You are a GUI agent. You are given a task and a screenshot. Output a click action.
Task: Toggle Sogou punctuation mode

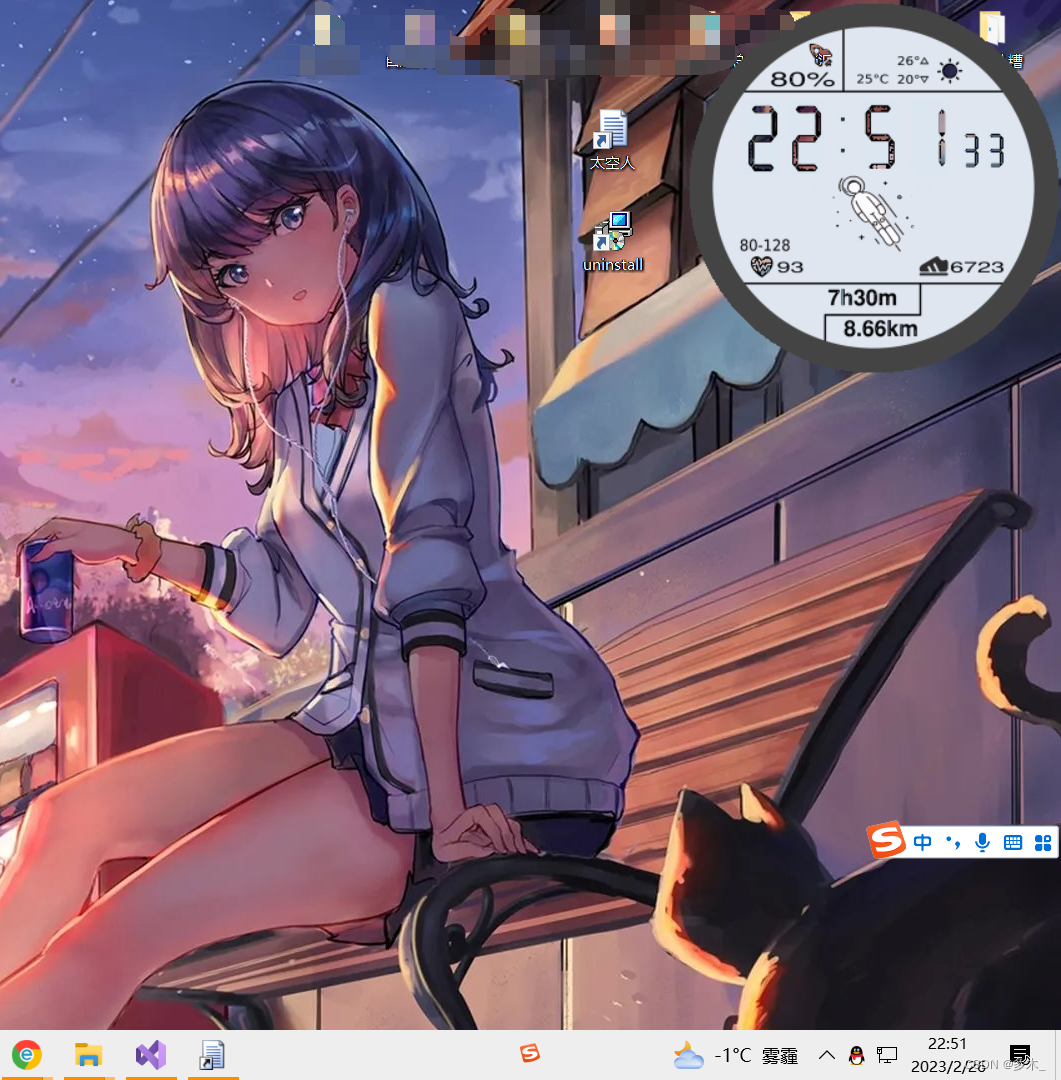point(953,842)
